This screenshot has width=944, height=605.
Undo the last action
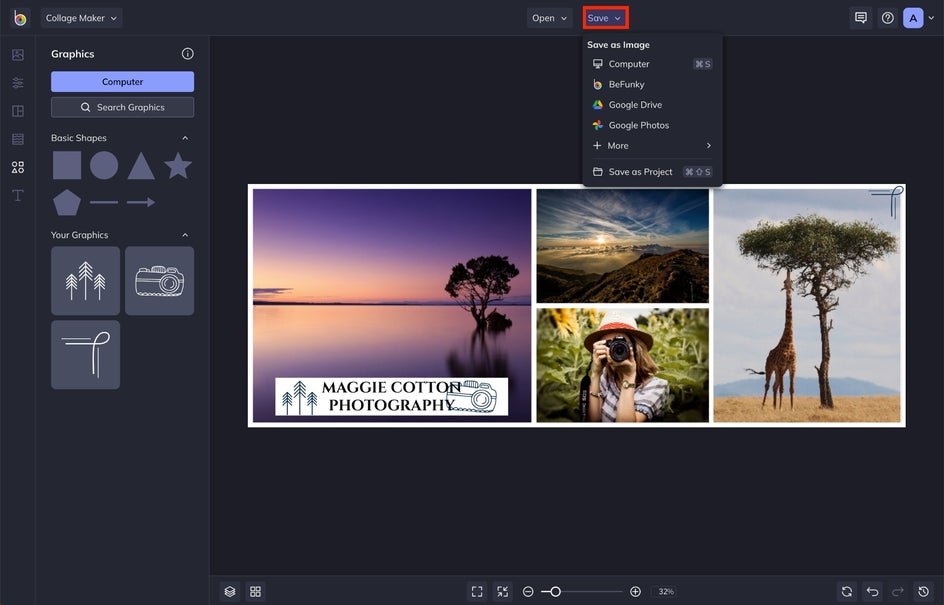click(871, 591)
